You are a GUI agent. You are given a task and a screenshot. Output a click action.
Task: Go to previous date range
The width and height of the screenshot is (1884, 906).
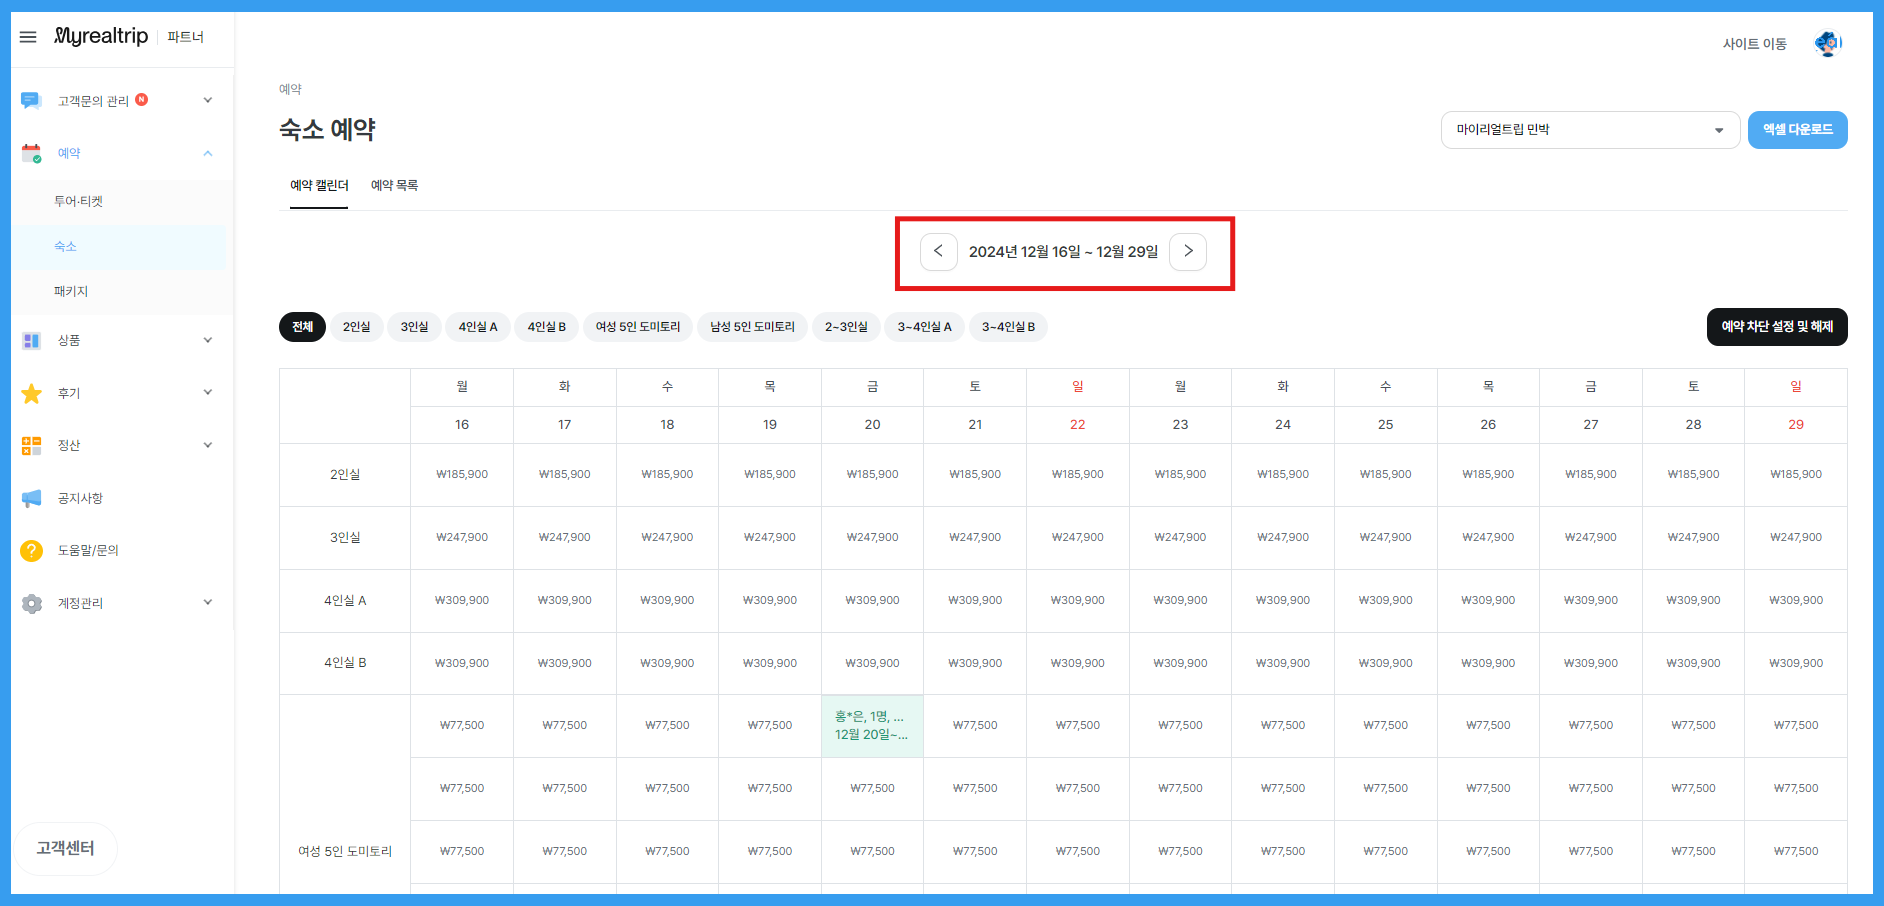pyautogui.click(x=938, y=251)
